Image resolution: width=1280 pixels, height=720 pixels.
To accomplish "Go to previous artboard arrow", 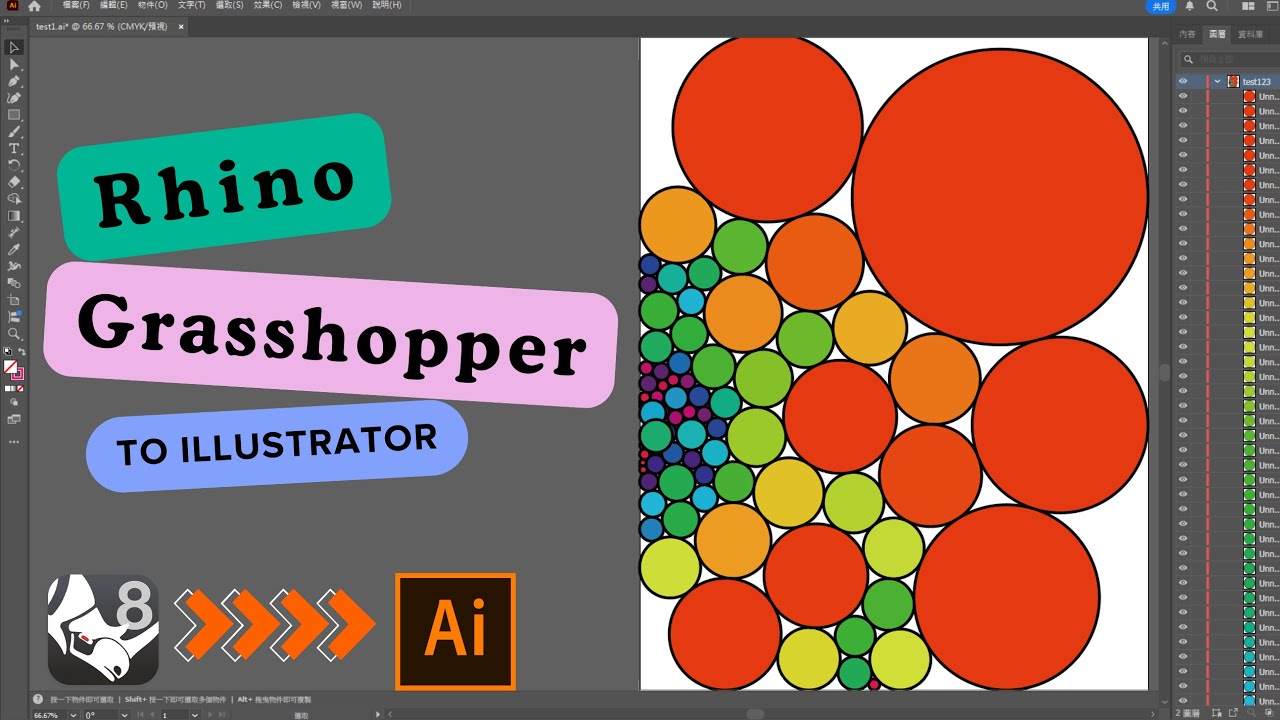I will [152, 715].
